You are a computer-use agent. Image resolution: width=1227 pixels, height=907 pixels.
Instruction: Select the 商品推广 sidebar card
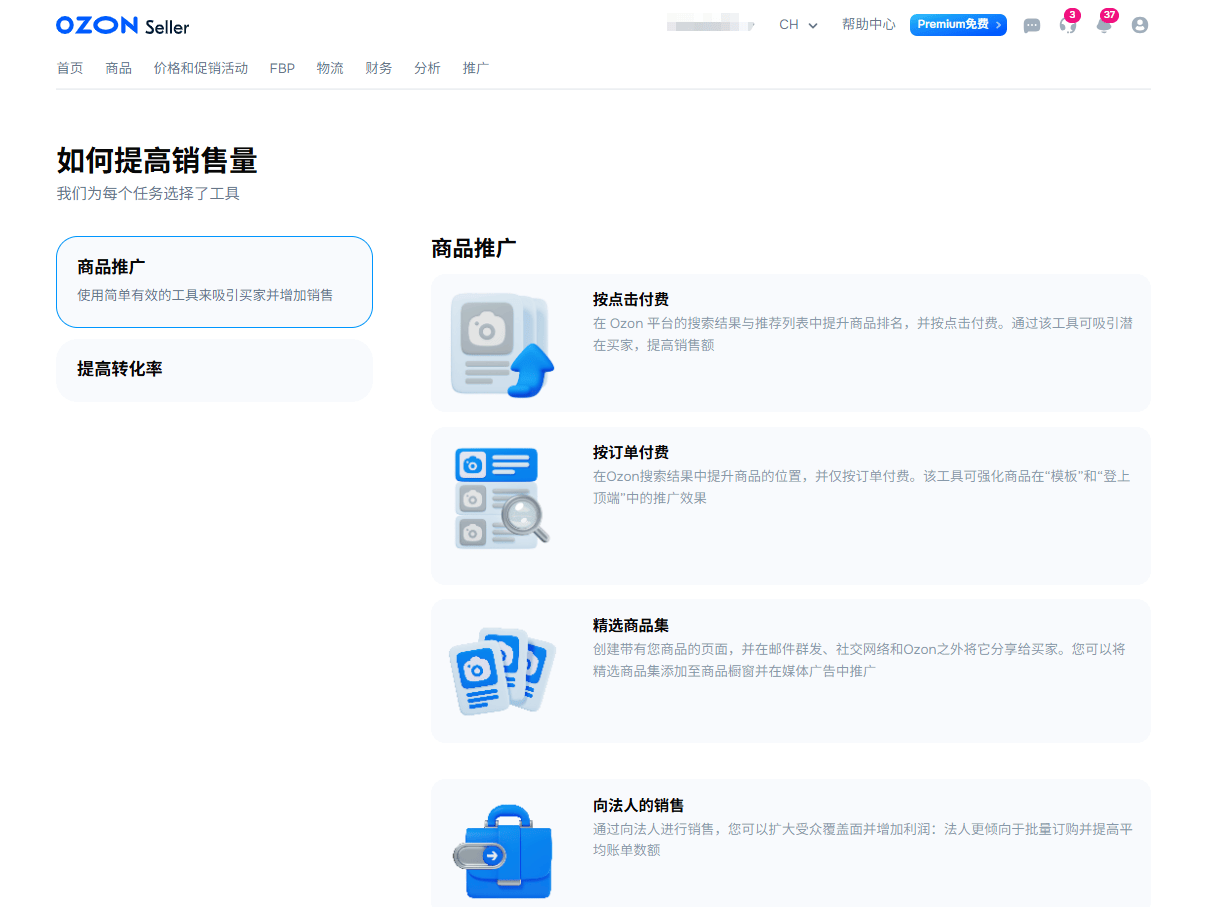(214, 282)
